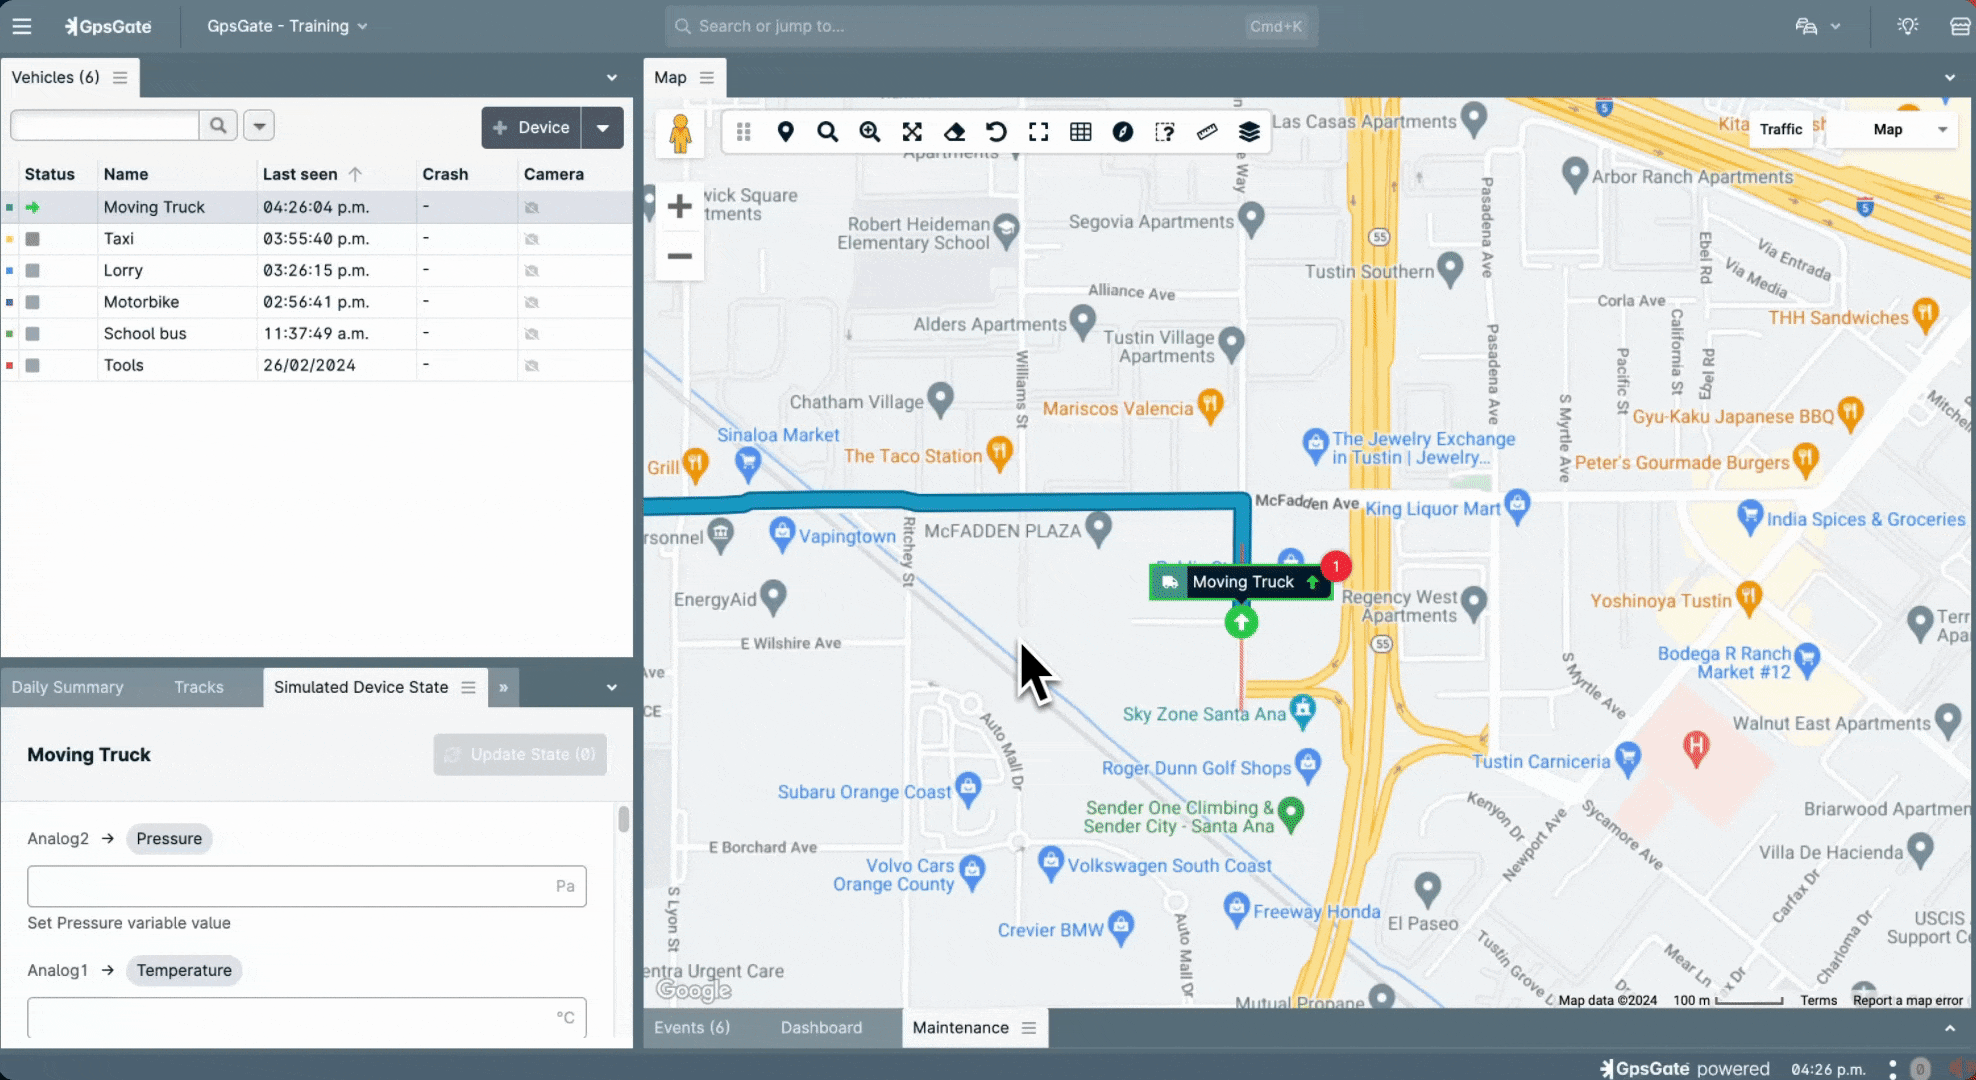Open GpsGate - Training application dropdown
This screenshot has height=1080, width=1976.
pos(287,26)
